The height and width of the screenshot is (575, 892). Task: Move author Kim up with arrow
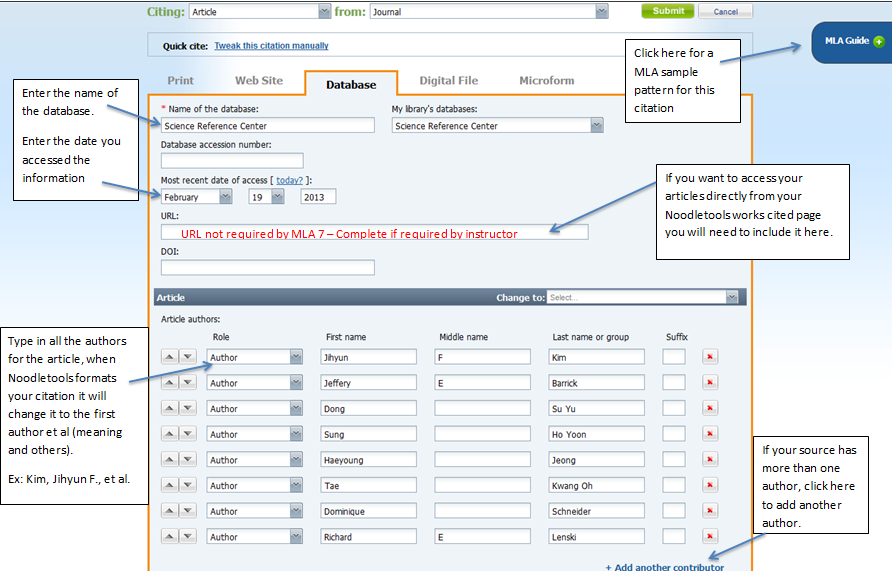coord(170,357)
